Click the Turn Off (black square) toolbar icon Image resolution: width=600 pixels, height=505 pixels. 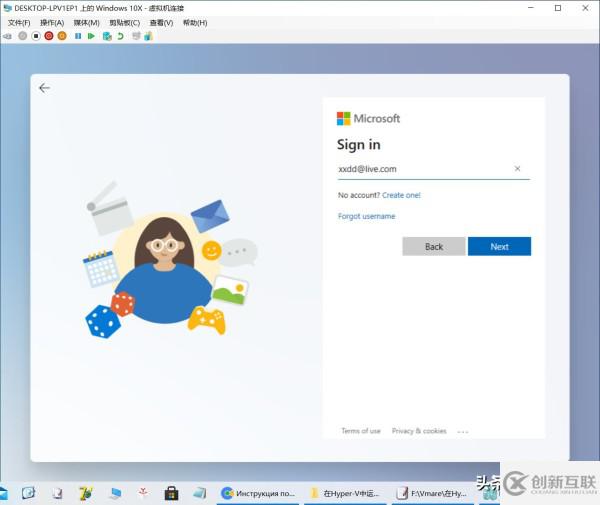36,36
